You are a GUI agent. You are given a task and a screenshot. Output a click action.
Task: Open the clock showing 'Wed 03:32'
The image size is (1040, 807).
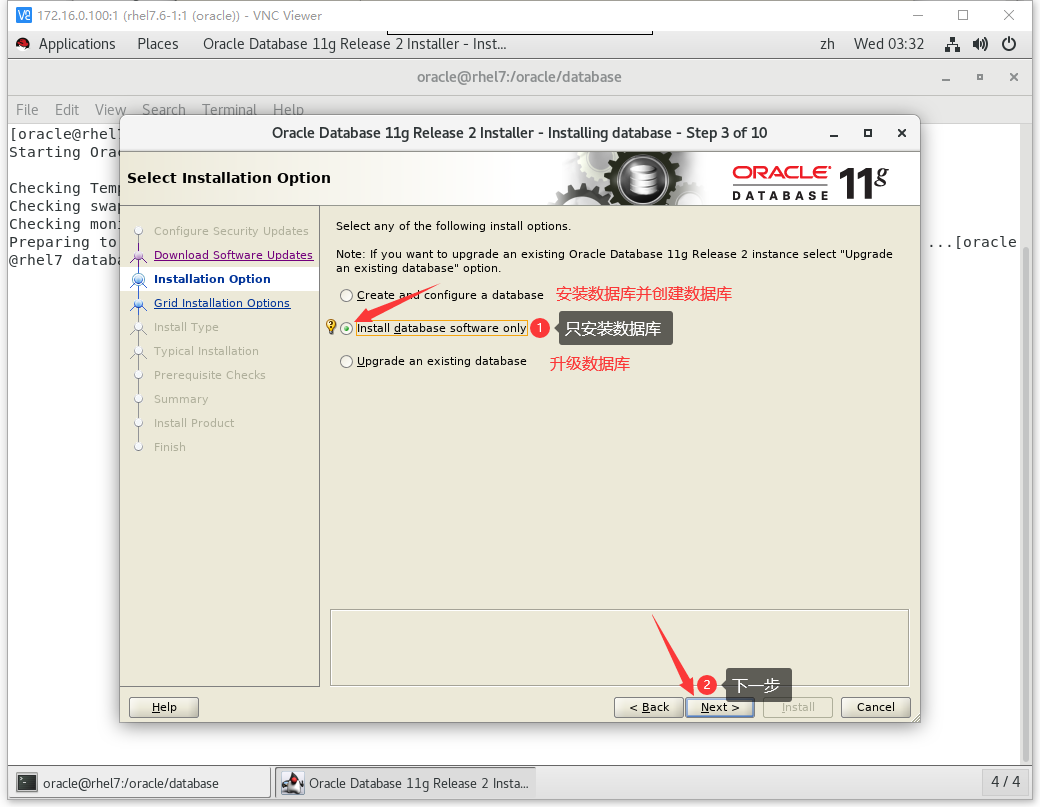click(889, 44)
